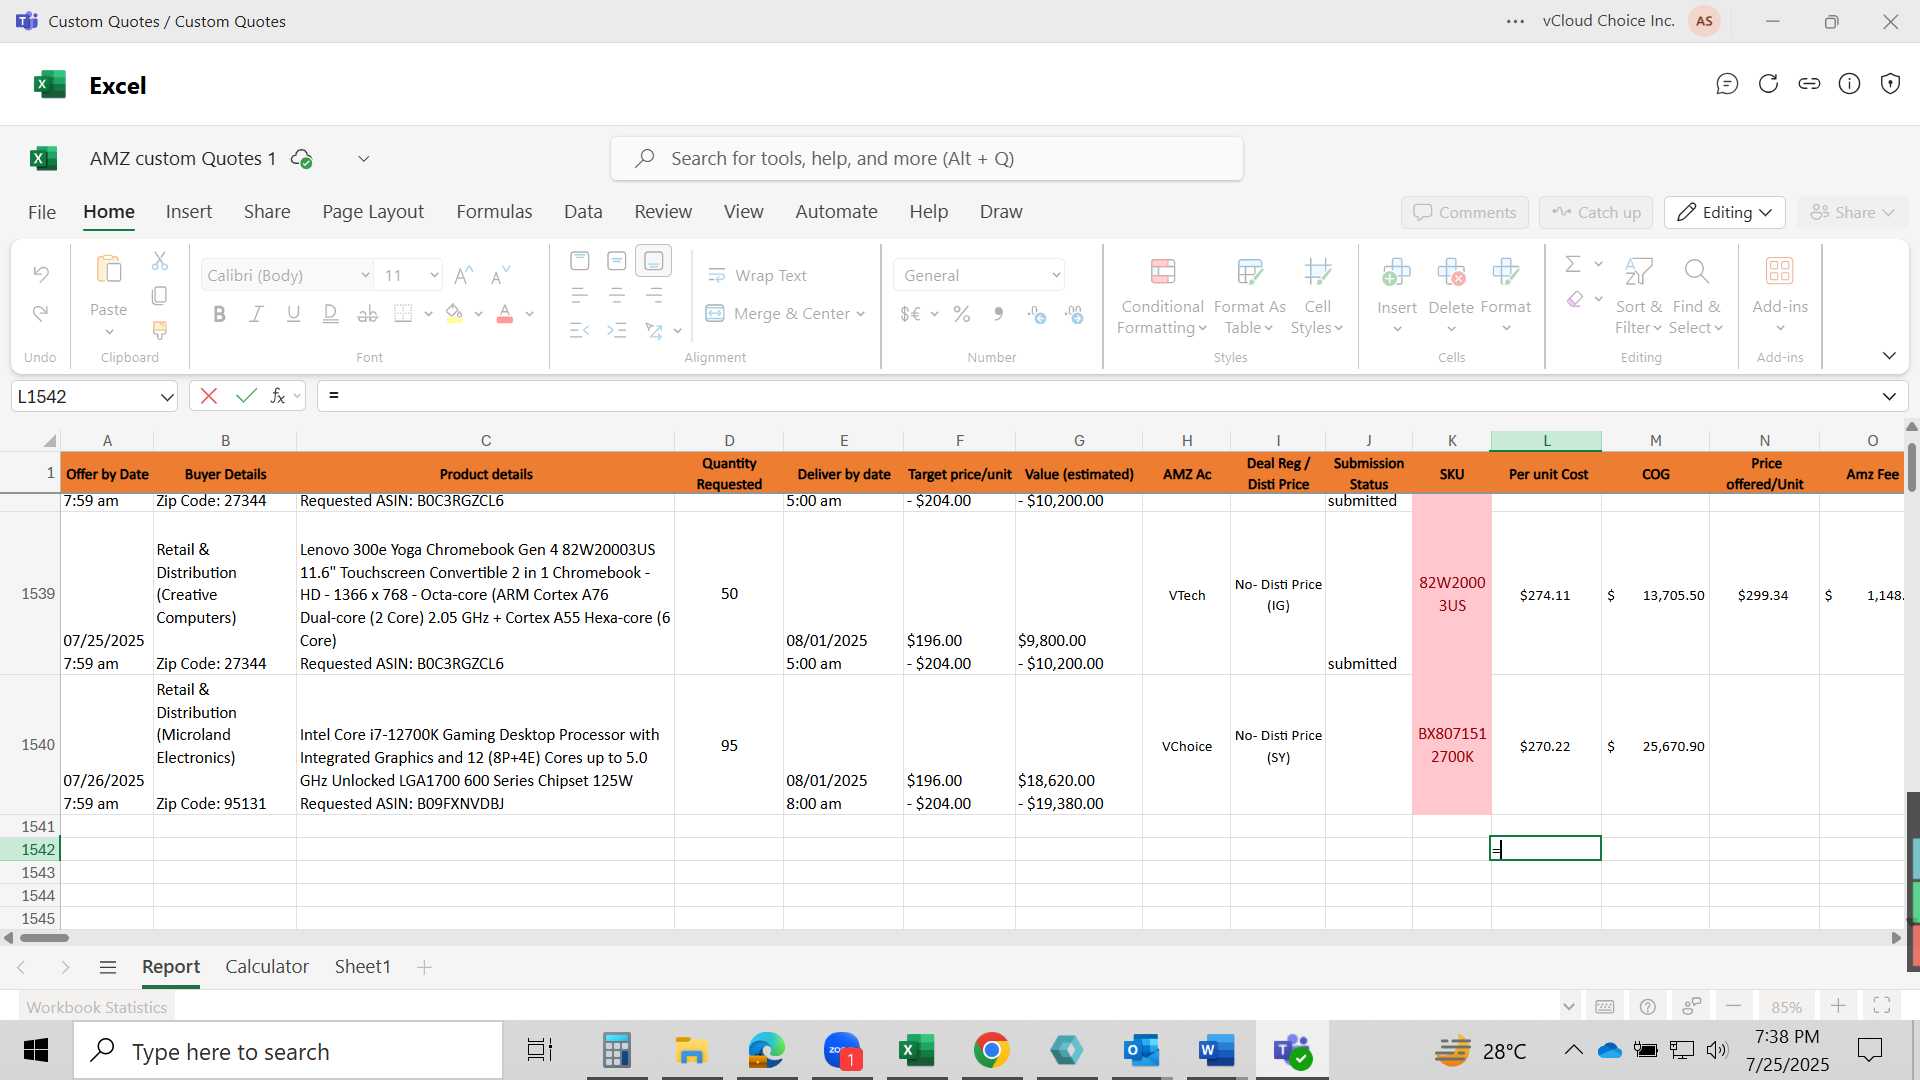Viewport: 1920px width, 1080px height.
Task: Add a new sheet with plus button
Action: click(424, 967)
